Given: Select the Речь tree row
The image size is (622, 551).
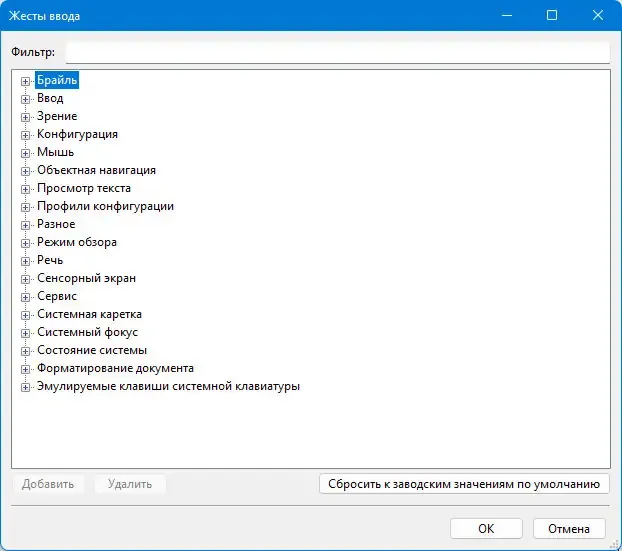Looking at the screenshot, I should (x=50, y=260).
